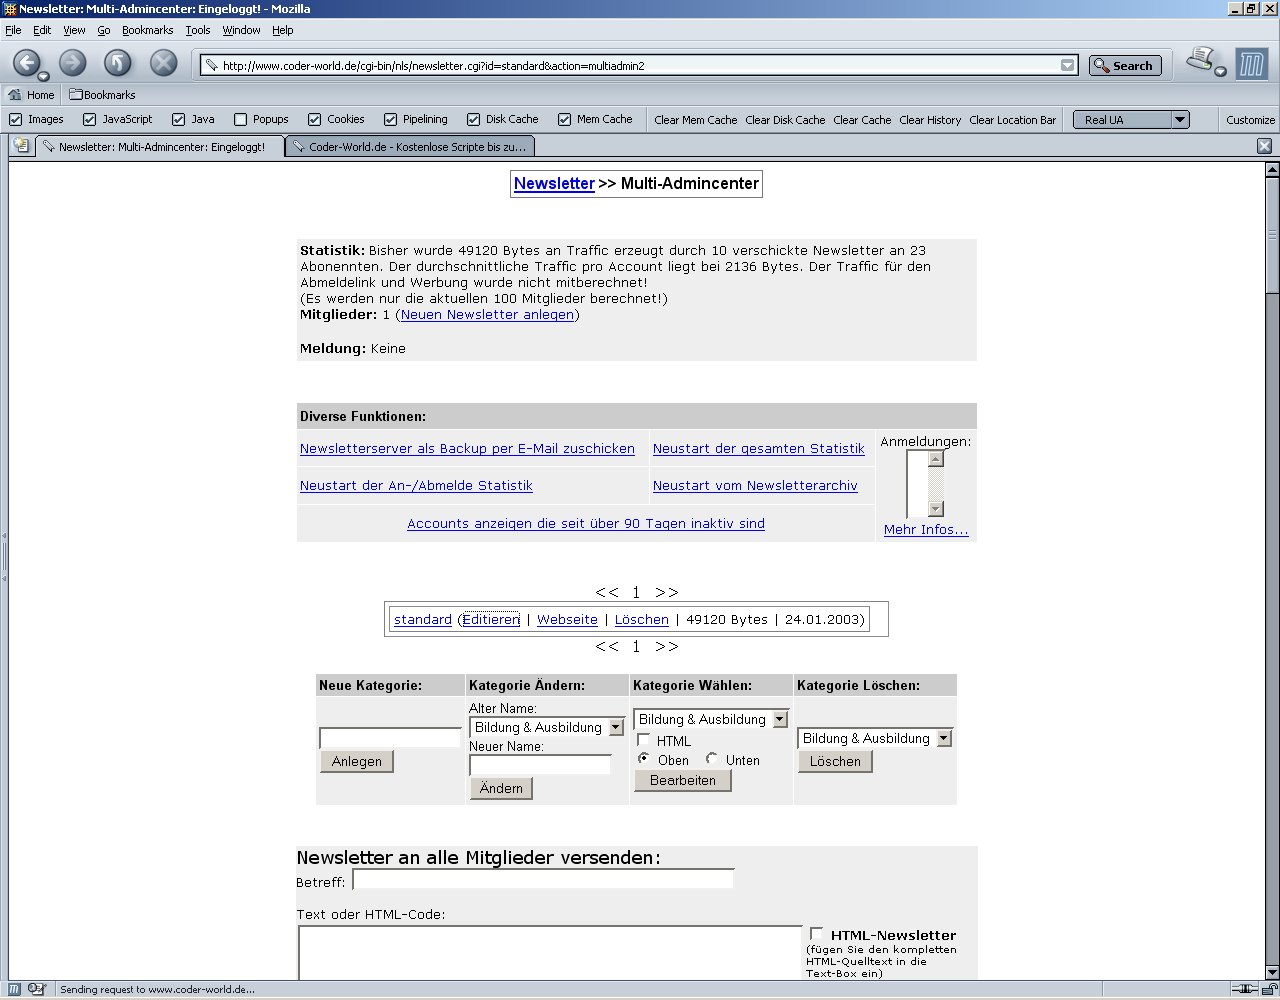Click Clear Location Bar in the toolbar
The image size is (1280, 1000).
1012,120
